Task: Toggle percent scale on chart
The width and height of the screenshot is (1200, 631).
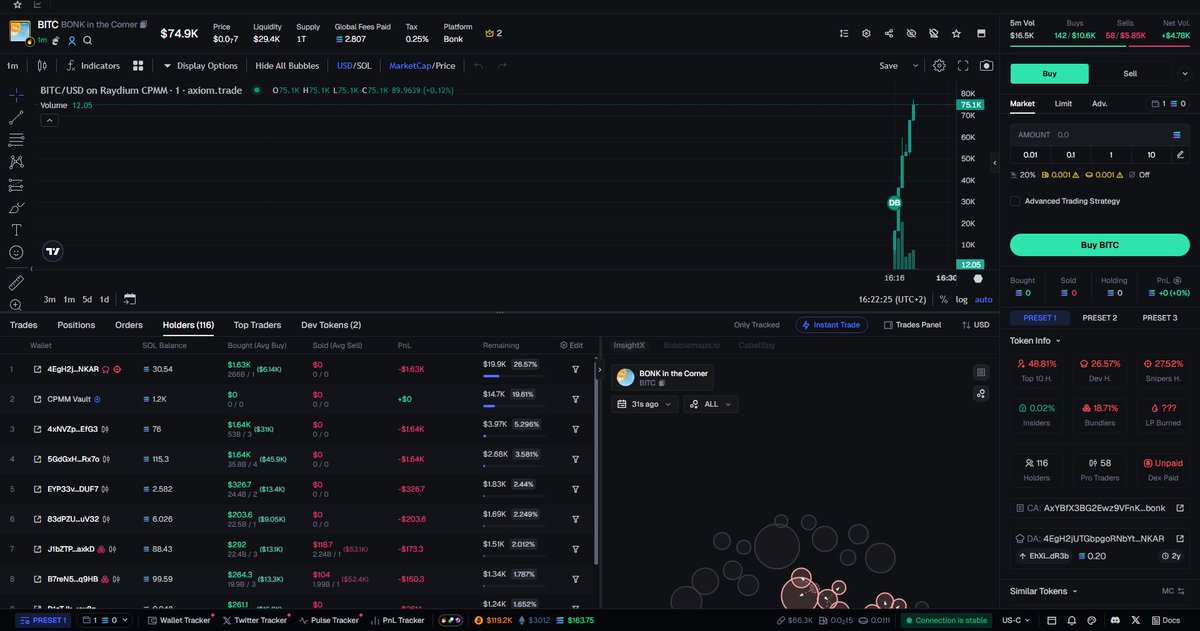Action: pyautogui.click(x=943, y=299)
